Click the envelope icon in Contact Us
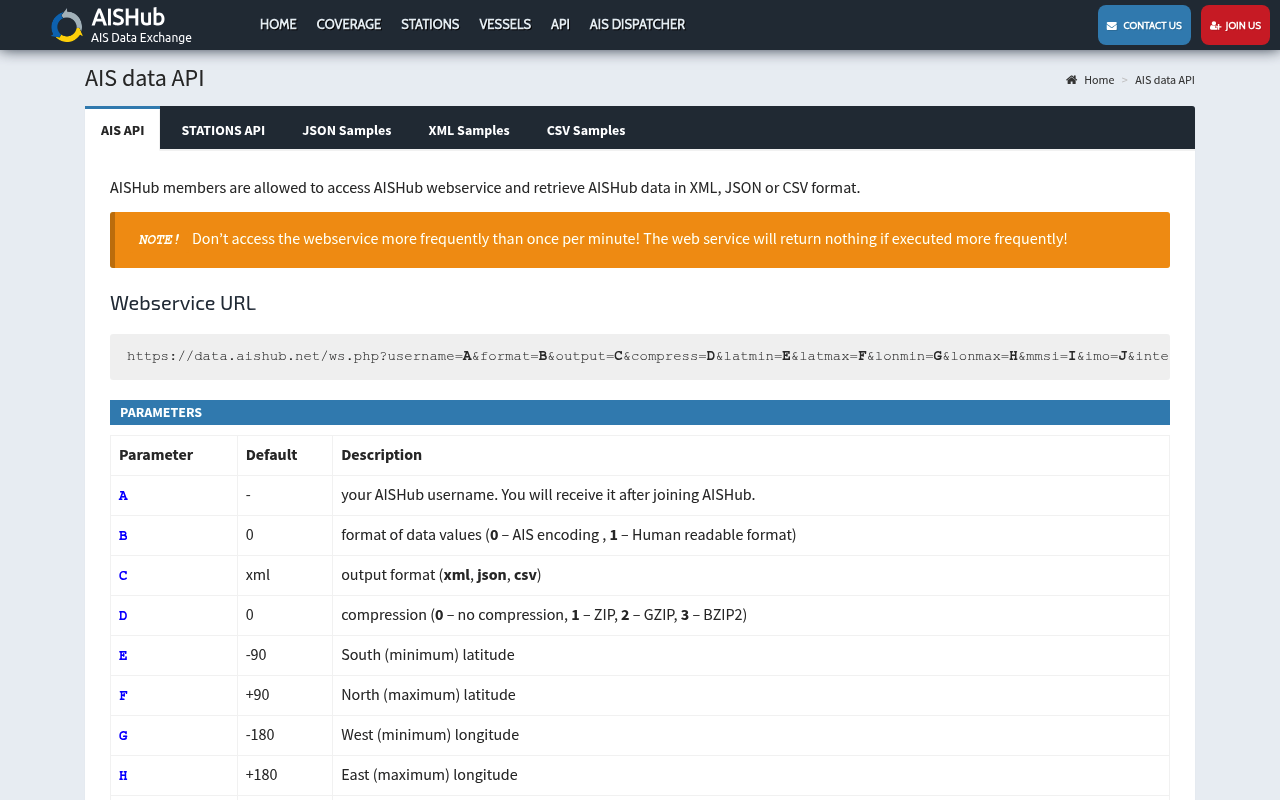Image resolution: width=1280 pixels, height=800 pixels. coord(1112,26)
